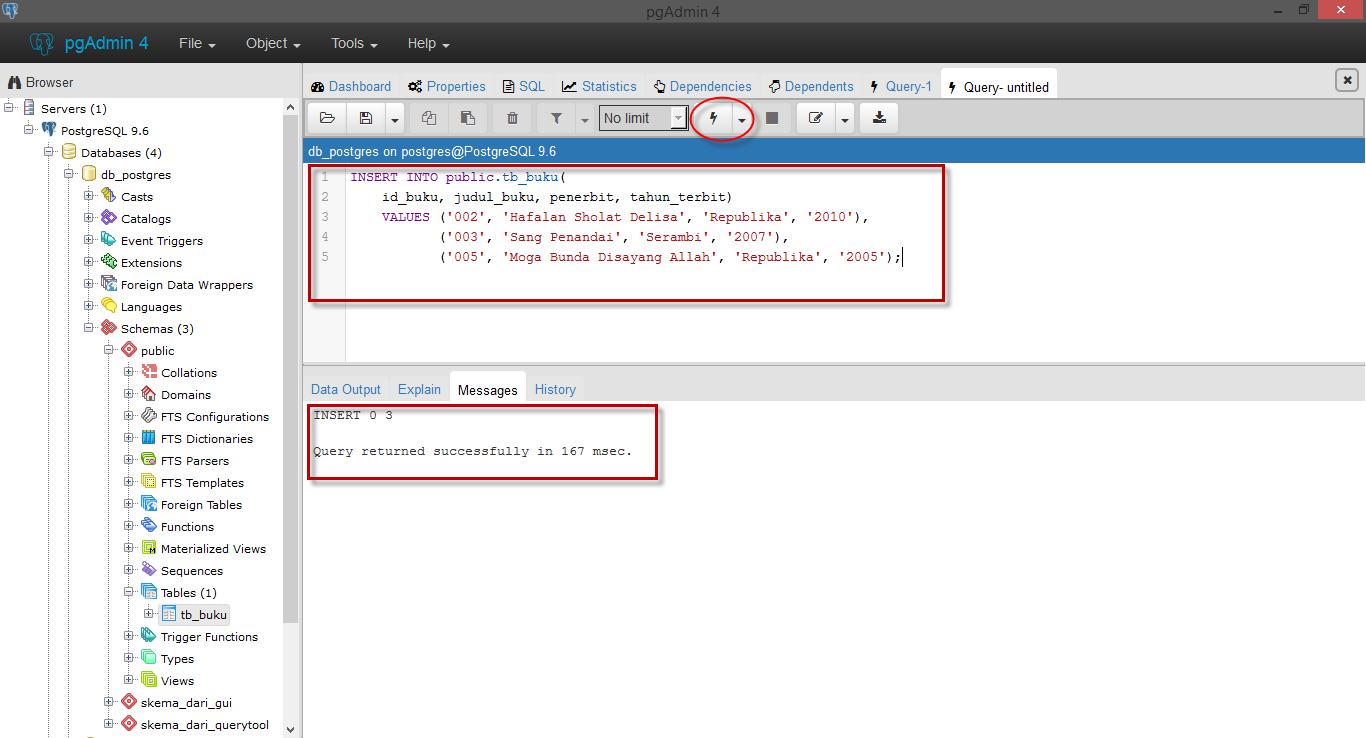Collapse the db_postgres database node

pos(70,174)
